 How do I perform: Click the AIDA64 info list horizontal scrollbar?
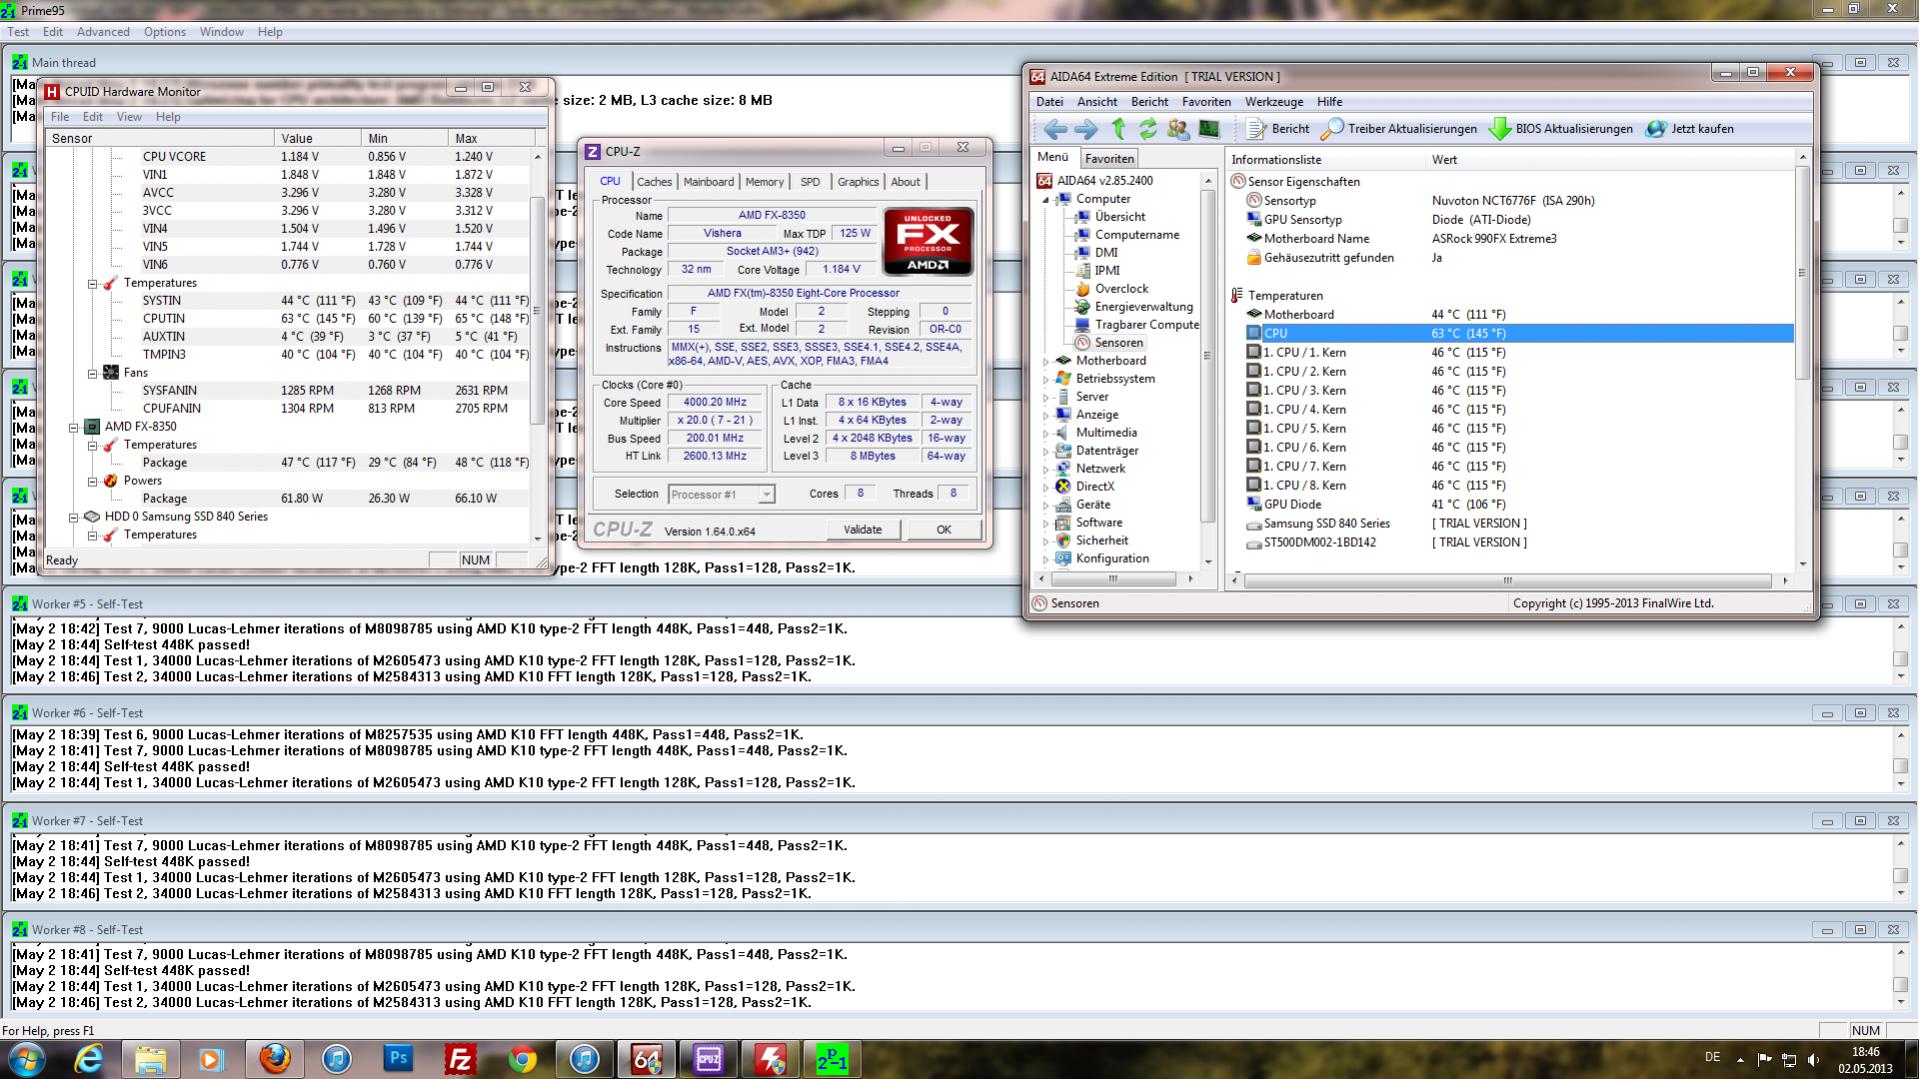coord(1510,580)
